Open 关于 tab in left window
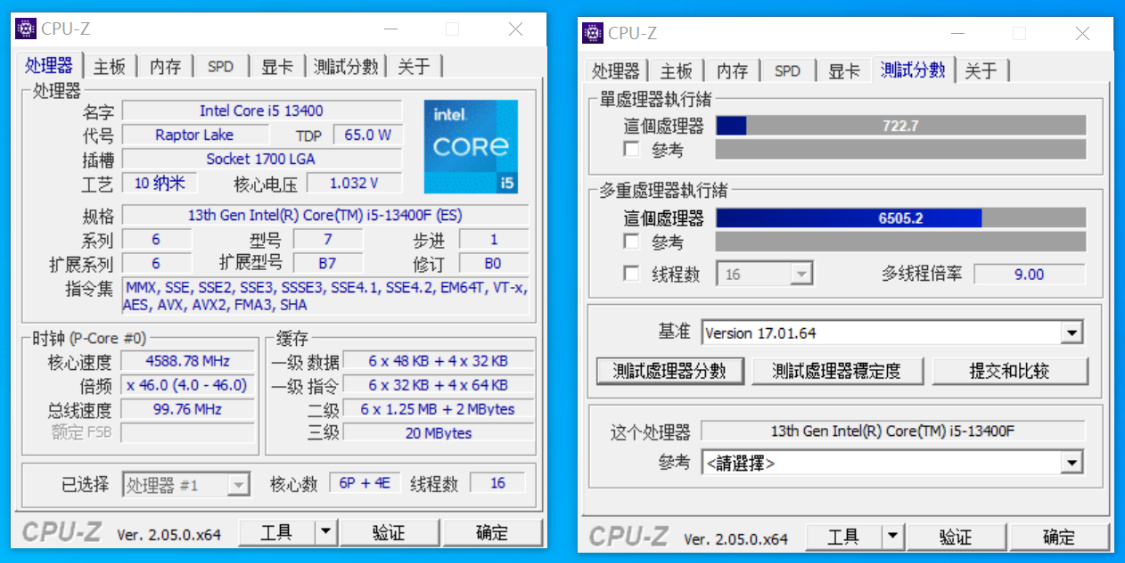 [414, 67]
